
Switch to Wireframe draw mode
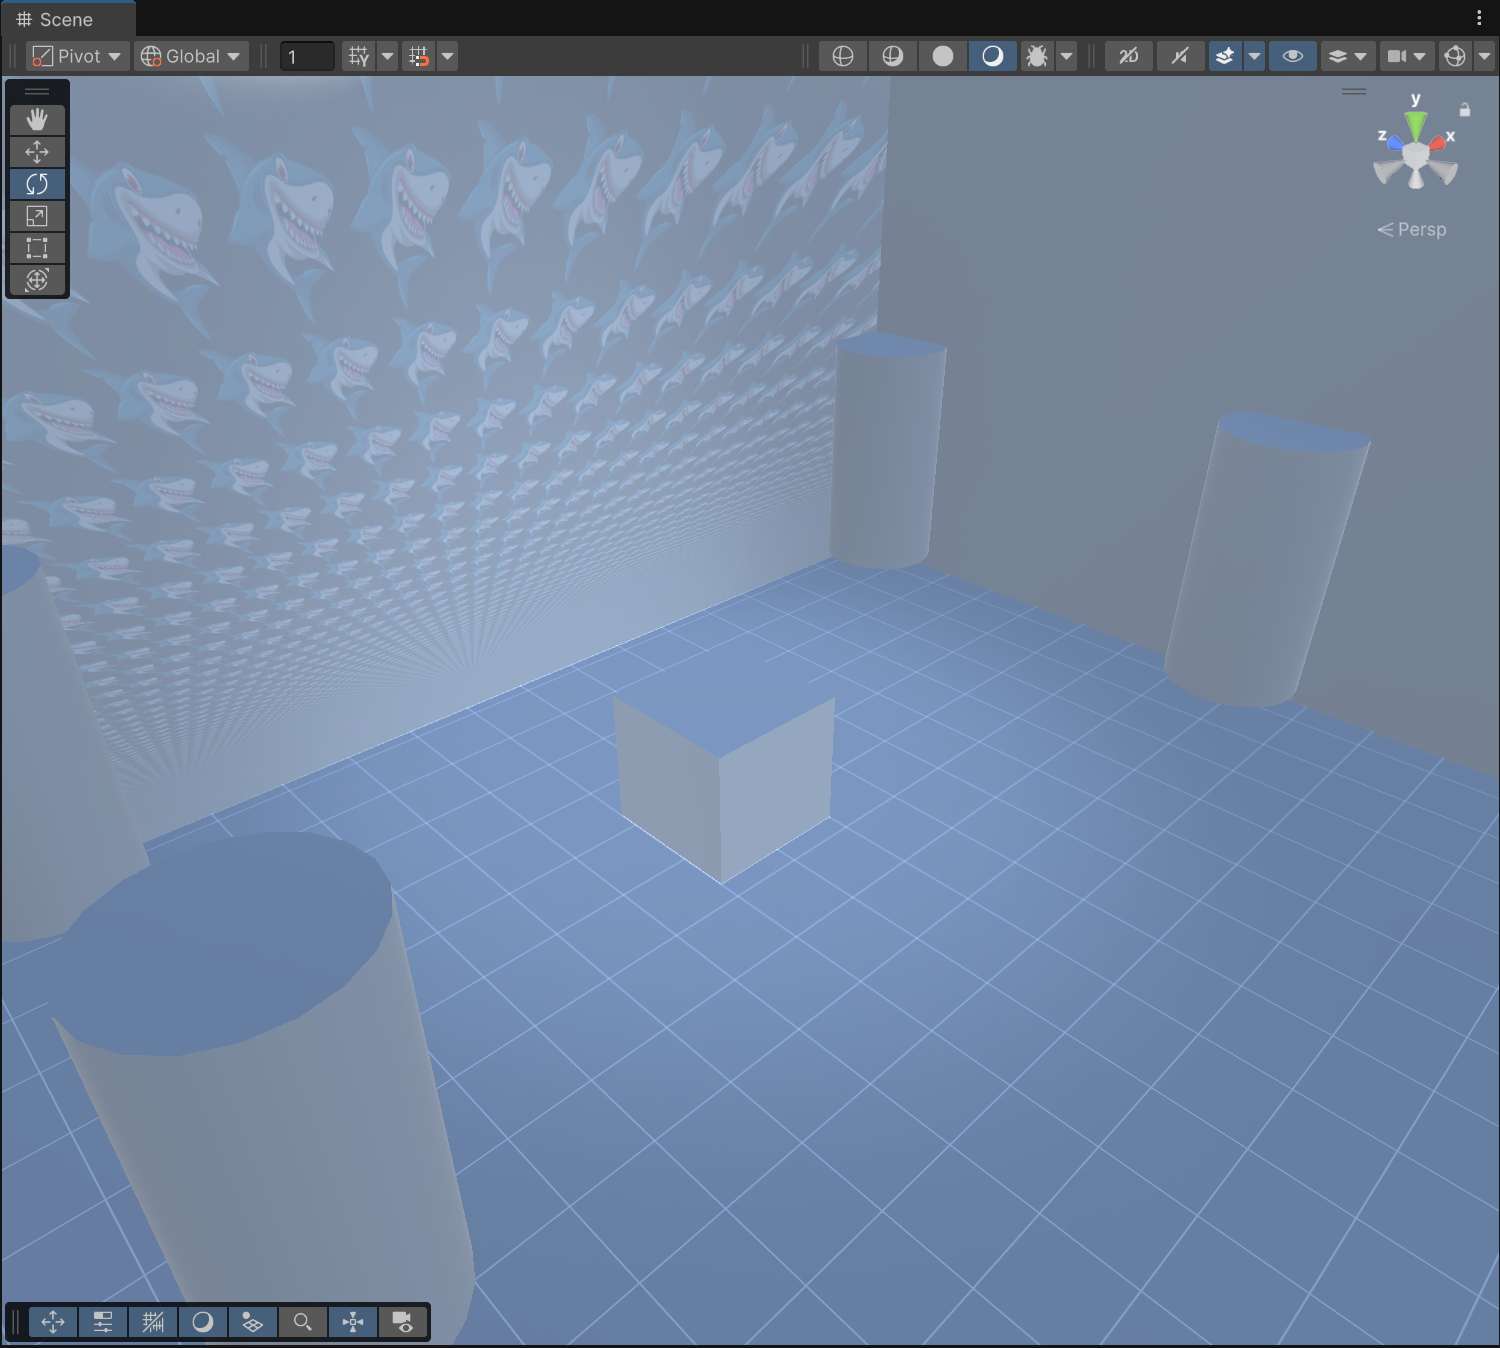[x=843, y=56]
